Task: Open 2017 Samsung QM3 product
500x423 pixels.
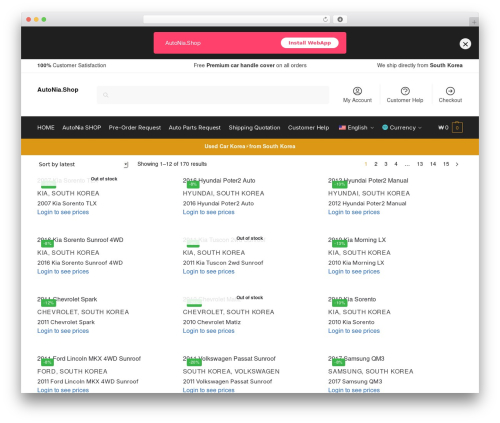Action: 355,381
